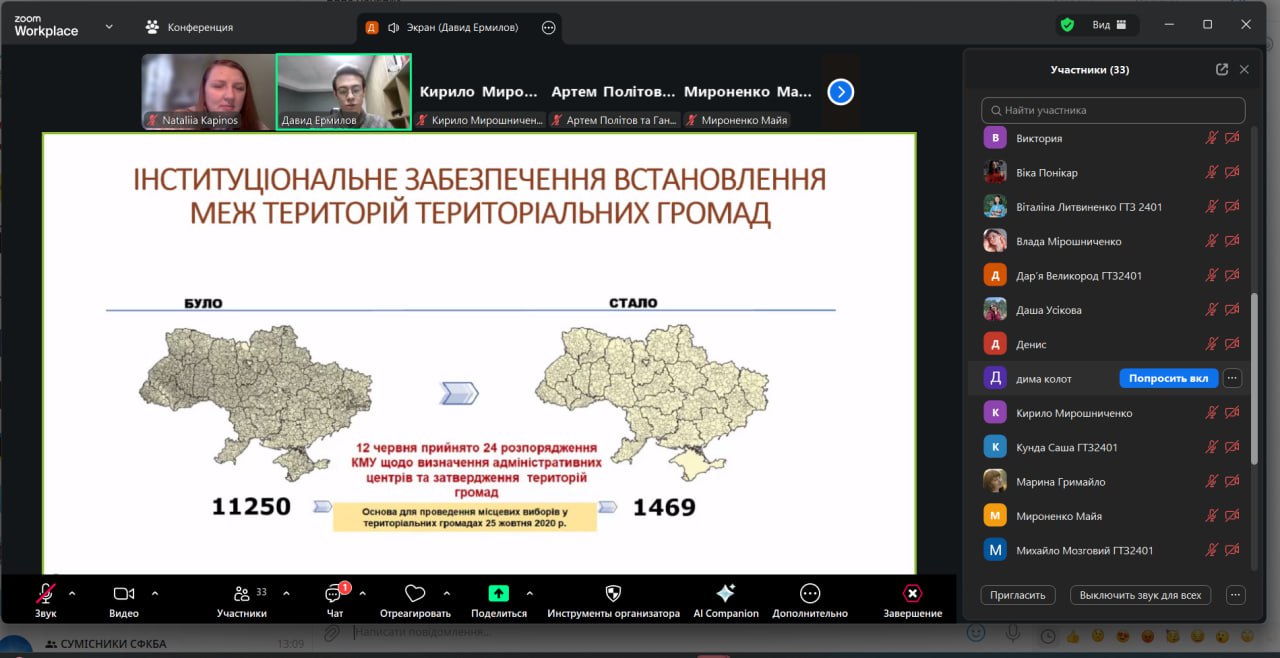The width and height of the screenshot is (1280, 658).
Task: Toggle the Participants panel (Участники)
Action: pos(242,594)
